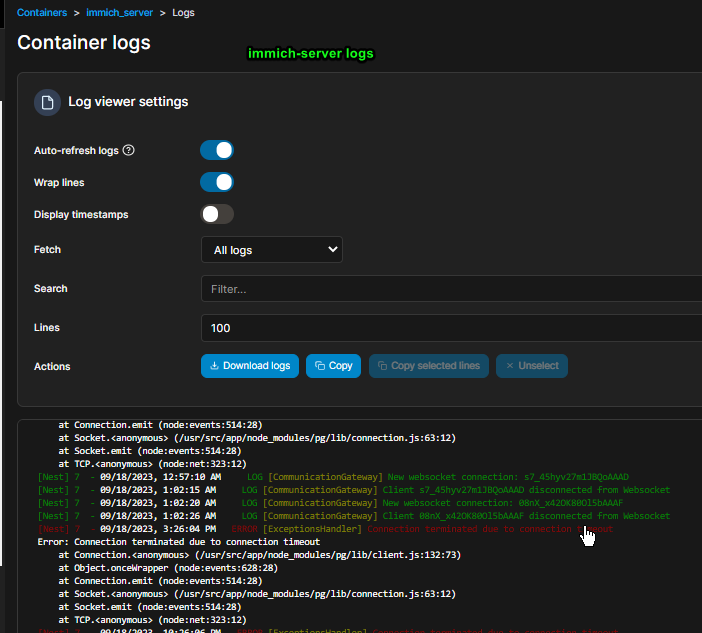Image resolution: width=702 pixels, height=633 pixels.
Task: Click the Log viewer settings document icon
Action: (47, 103)
